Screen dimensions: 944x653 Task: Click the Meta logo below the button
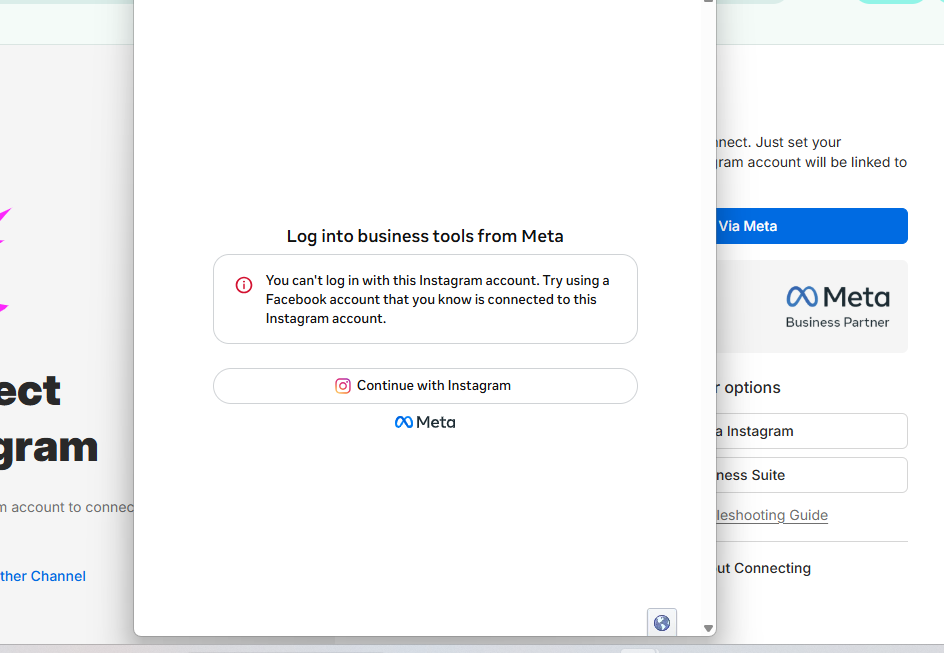pos(425,422)
